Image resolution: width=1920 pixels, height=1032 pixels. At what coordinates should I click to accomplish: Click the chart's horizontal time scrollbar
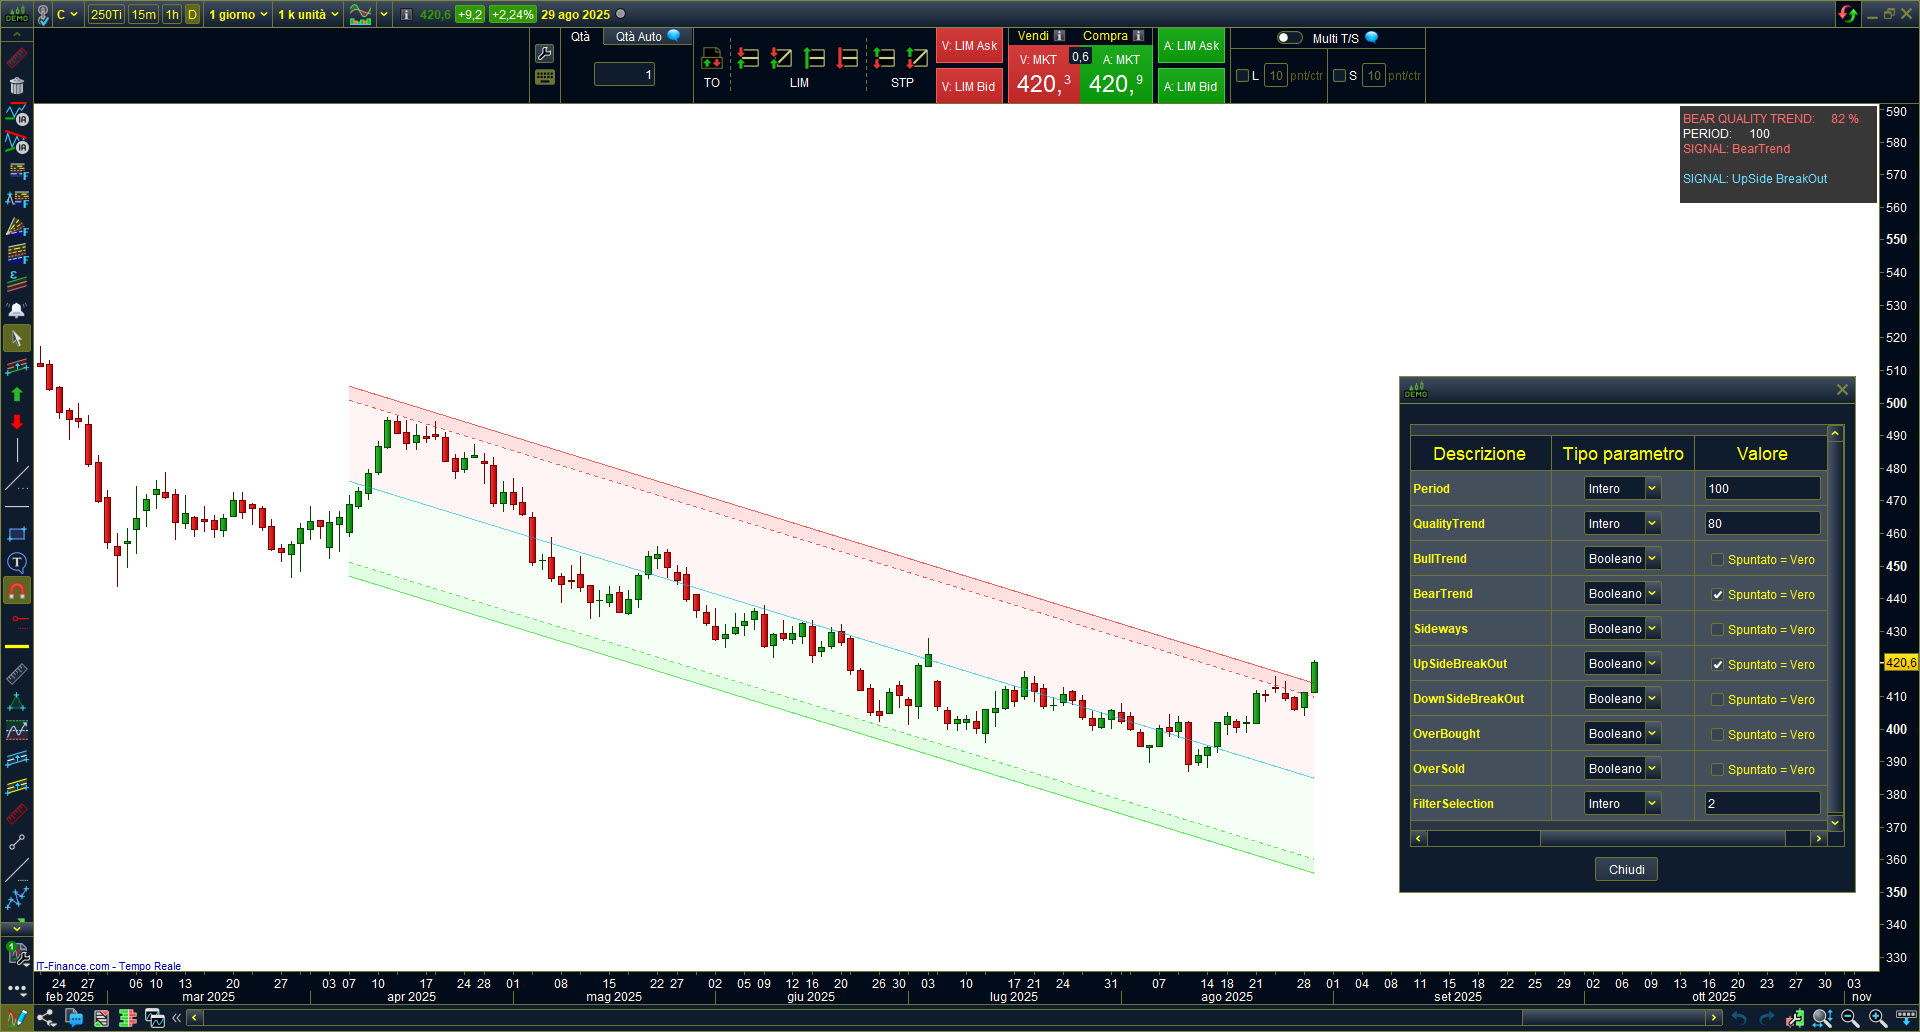(860, 1018)
